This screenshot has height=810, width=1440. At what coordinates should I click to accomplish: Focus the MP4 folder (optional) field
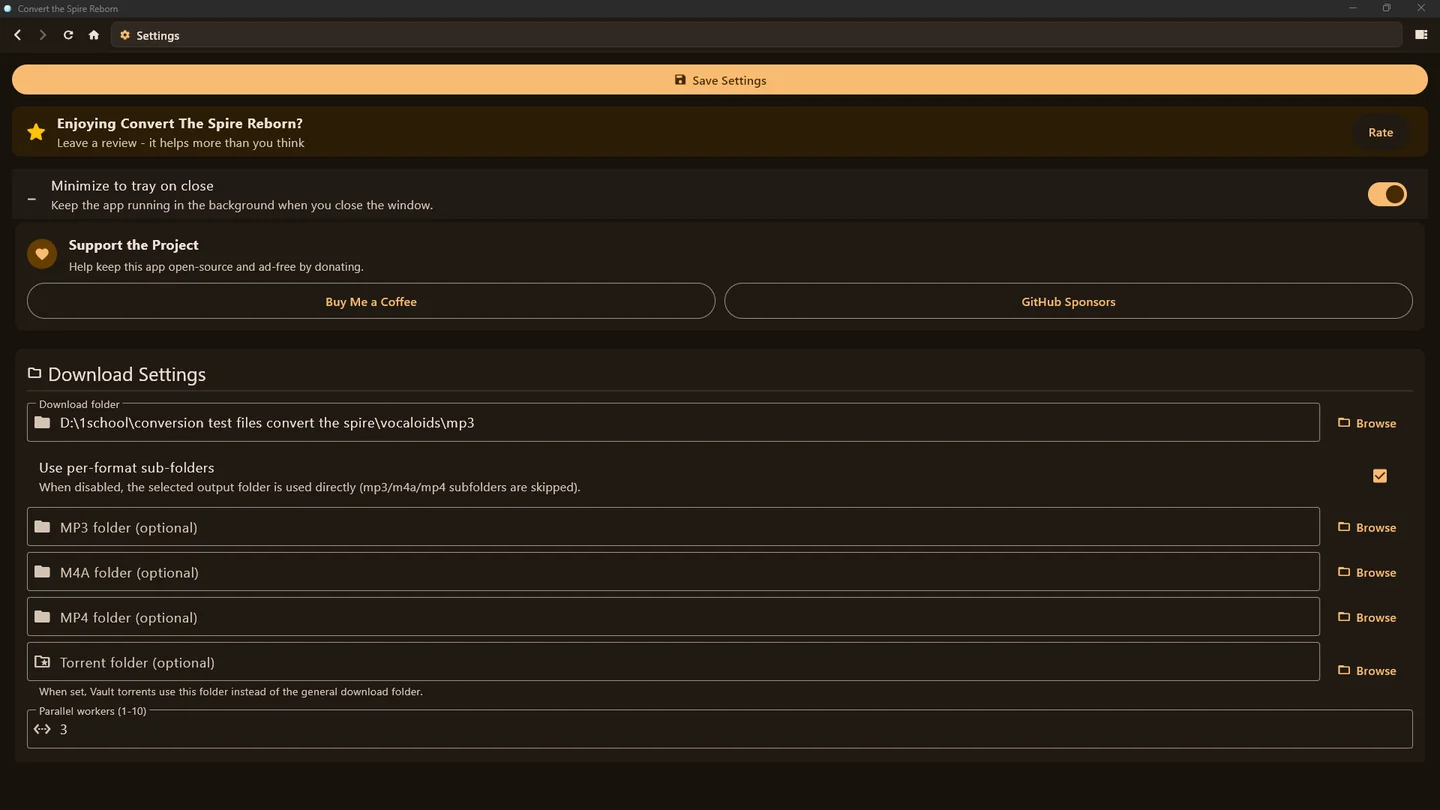(x=673, y=617)
